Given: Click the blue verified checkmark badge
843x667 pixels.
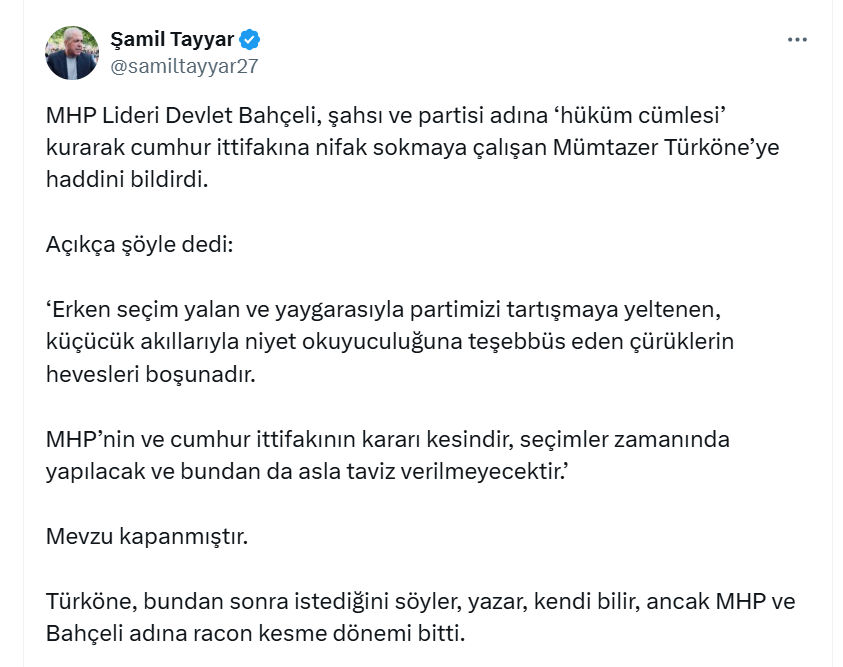Looking at the screenshot, I should 250,40.
